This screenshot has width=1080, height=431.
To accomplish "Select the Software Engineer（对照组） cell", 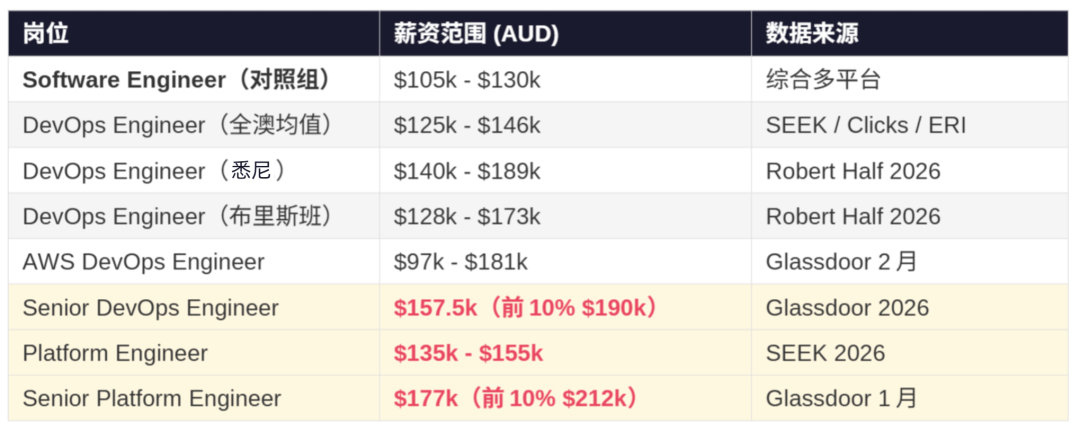I will [177, 80].
